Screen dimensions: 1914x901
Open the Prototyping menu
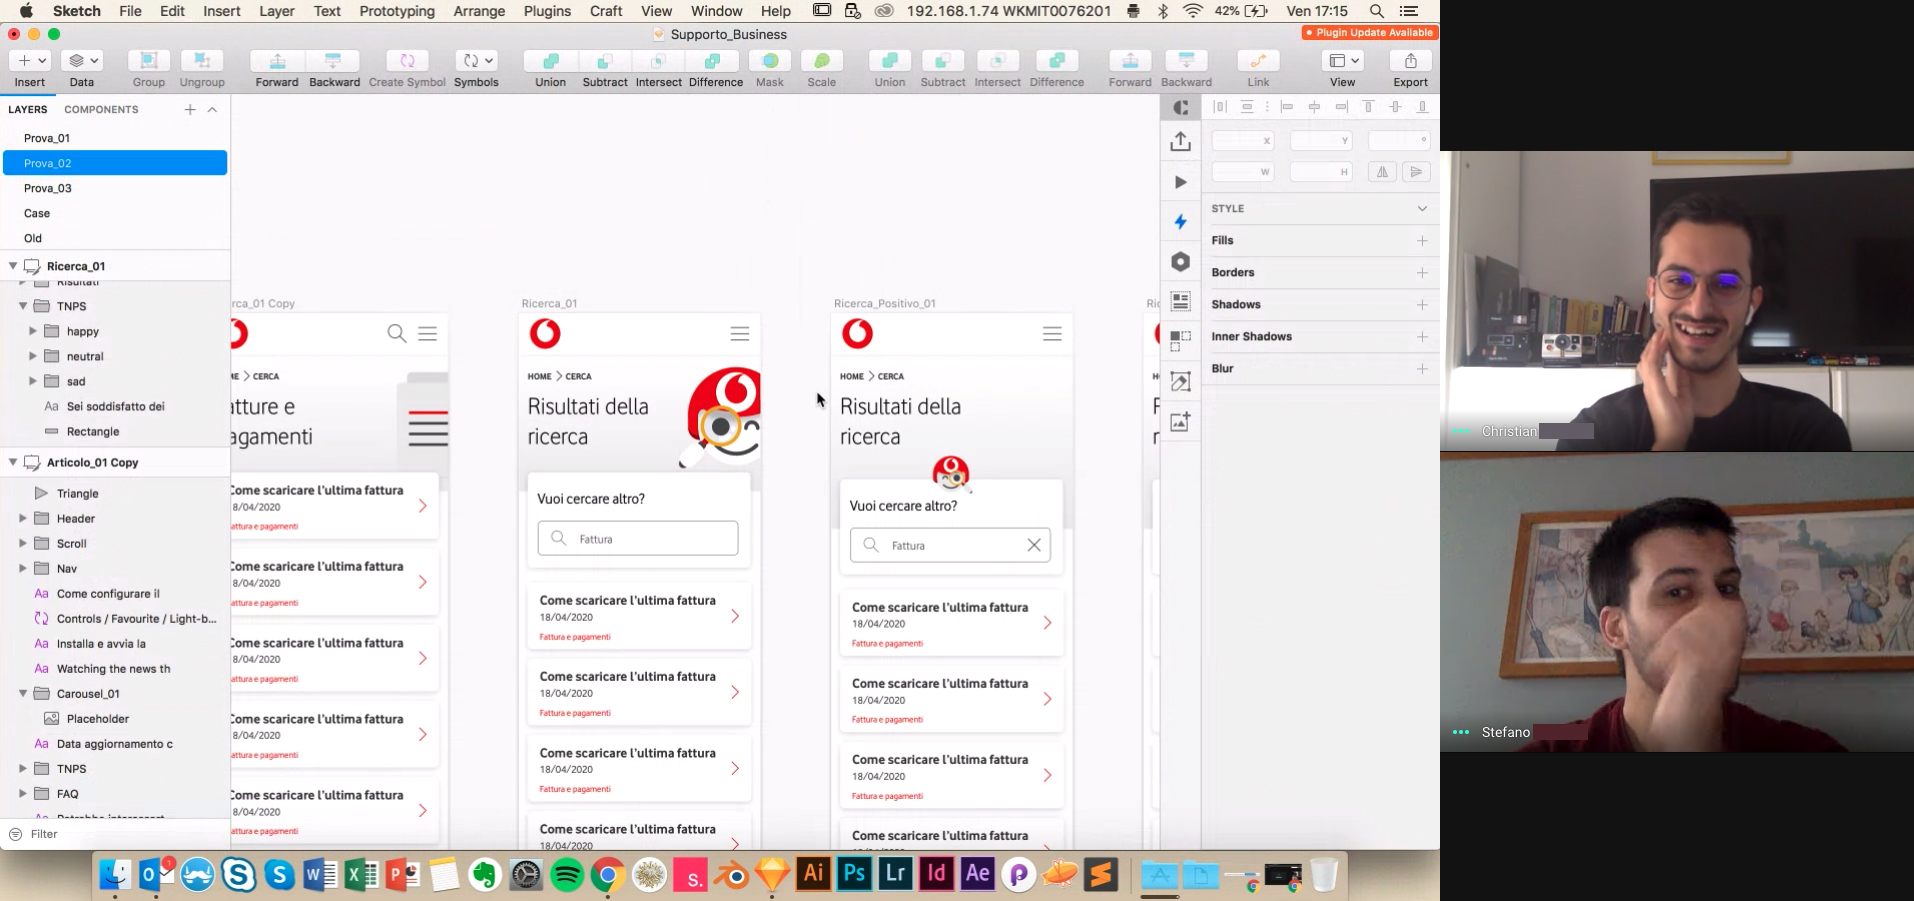(x=397, y=11)
